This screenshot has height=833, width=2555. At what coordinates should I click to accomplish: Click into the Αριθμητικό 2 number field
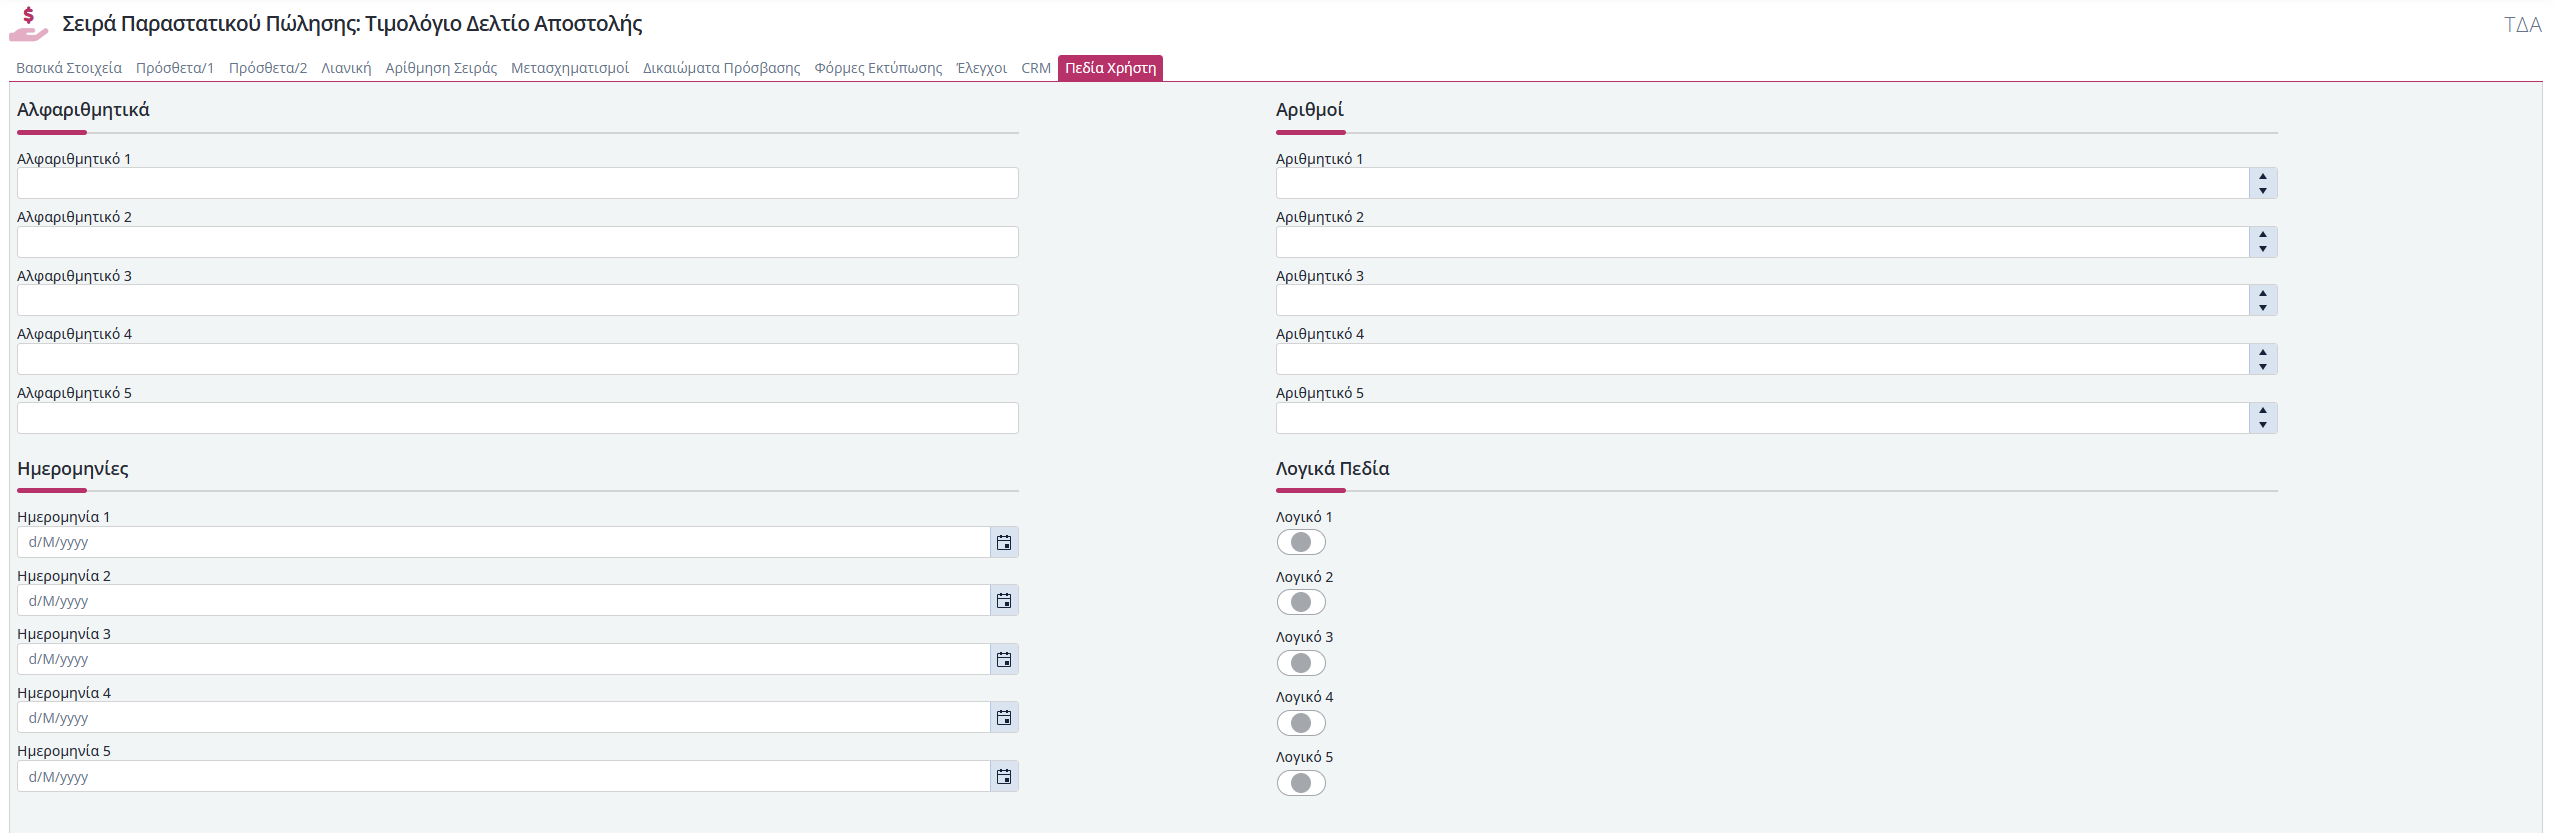(1762, 242)
